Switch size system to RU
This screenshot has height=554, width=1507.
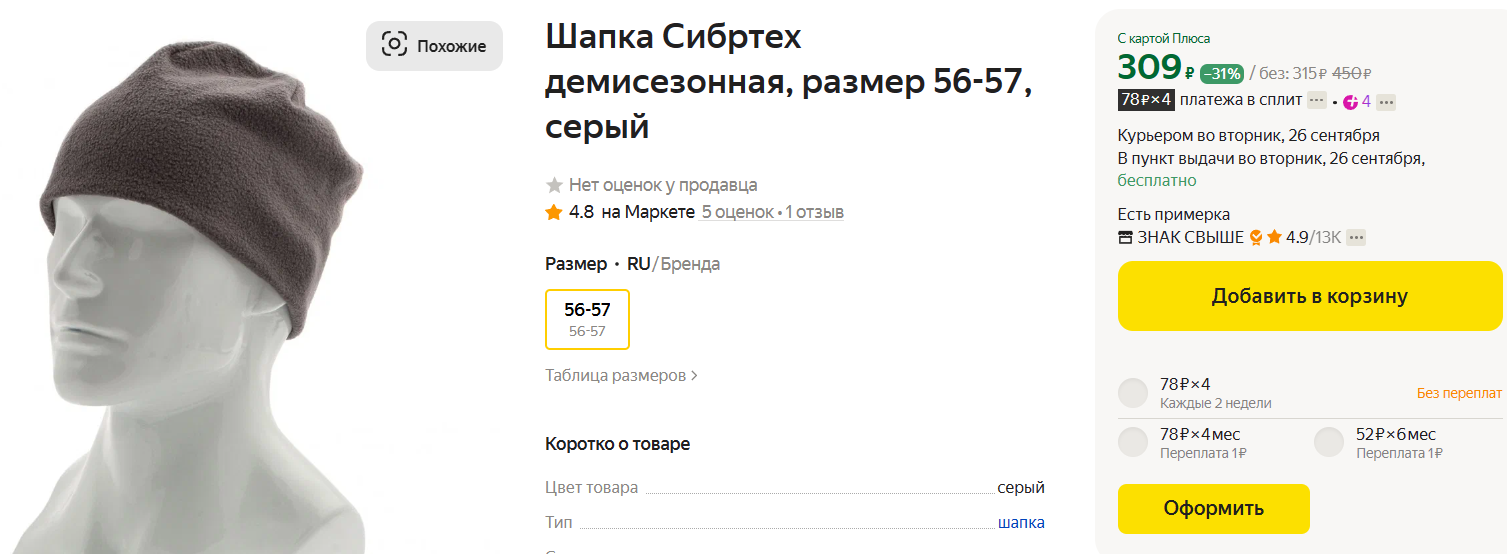[x=638, y=264]
